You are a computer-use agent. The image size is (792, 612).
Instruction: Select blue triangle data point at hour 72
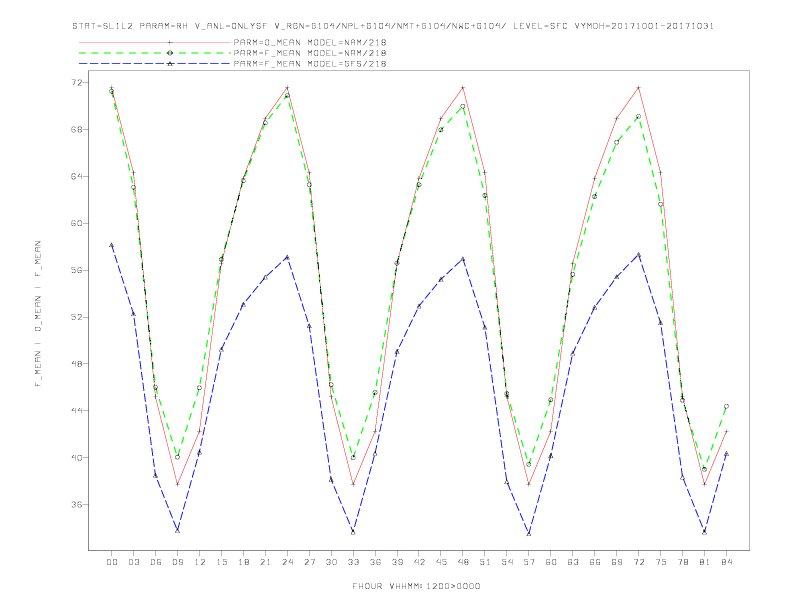pyautogui.click(x=638, y=254)
